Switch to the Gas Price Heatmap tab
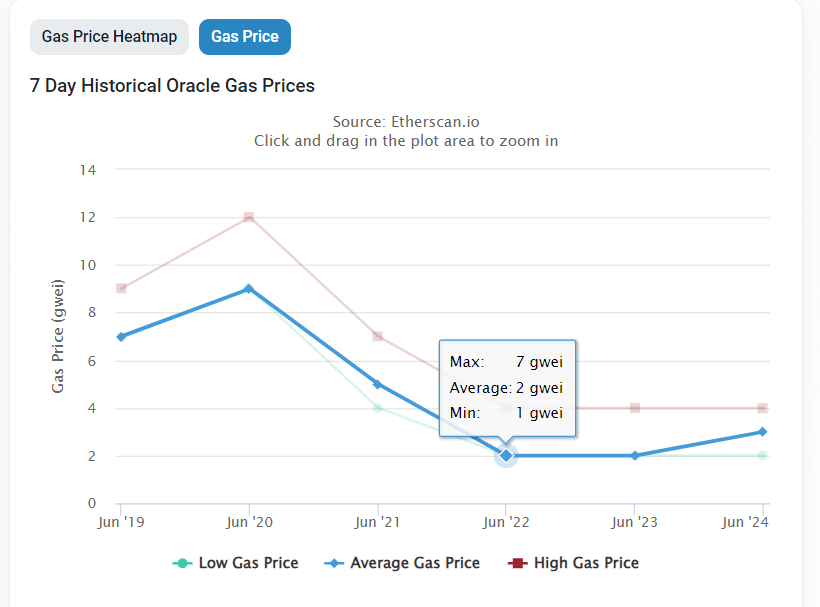This screenshot has height=607, width=820. pos(109,37)
